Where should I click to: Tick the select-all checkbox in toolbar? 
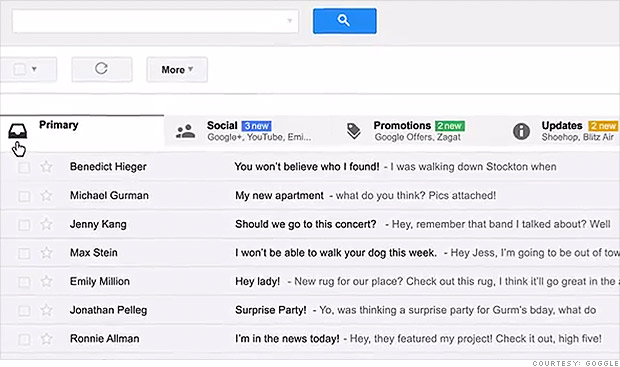[x=20, y=70]
